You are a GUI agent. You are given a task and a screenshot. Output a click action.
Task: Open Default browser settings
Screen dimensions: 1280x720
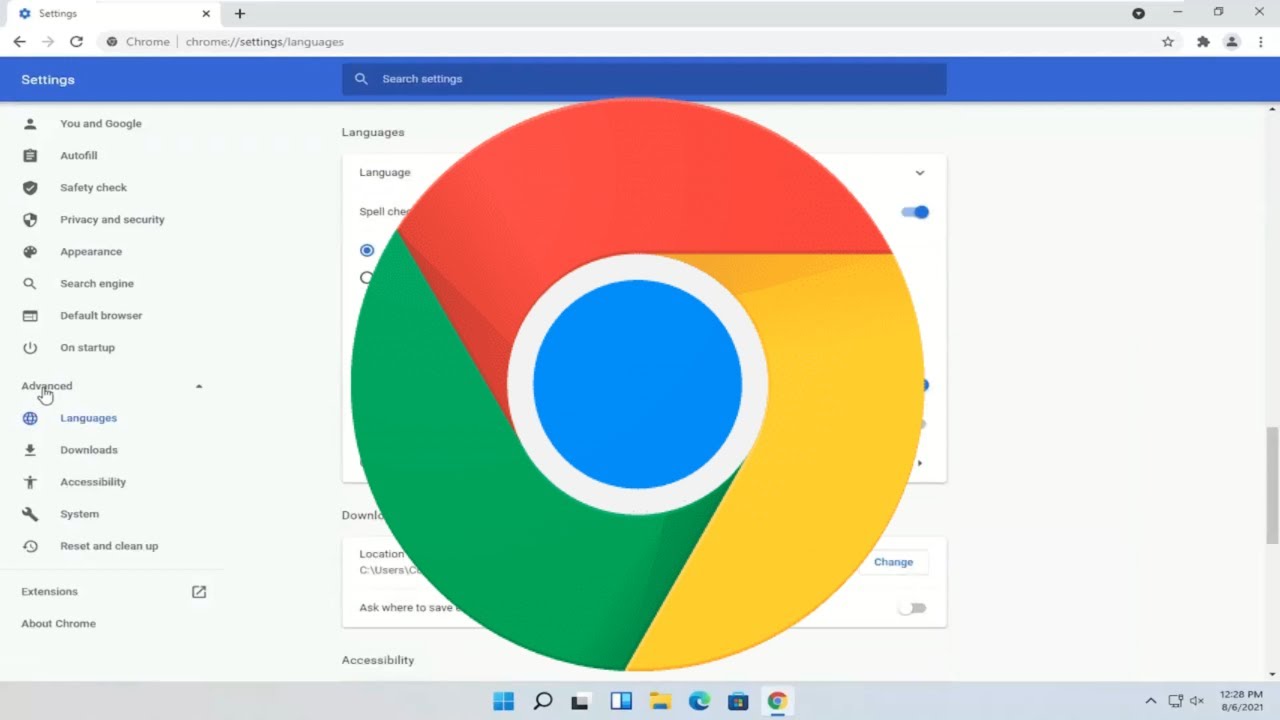[x=101, y=316]
